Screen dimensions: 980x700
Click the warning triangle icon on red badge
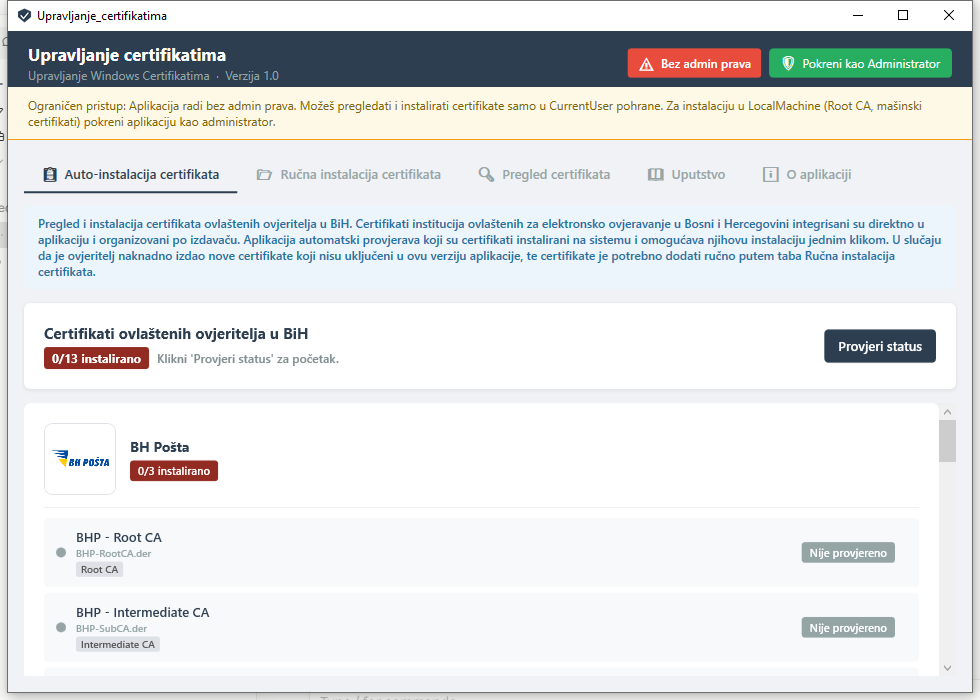coord(647,64)
